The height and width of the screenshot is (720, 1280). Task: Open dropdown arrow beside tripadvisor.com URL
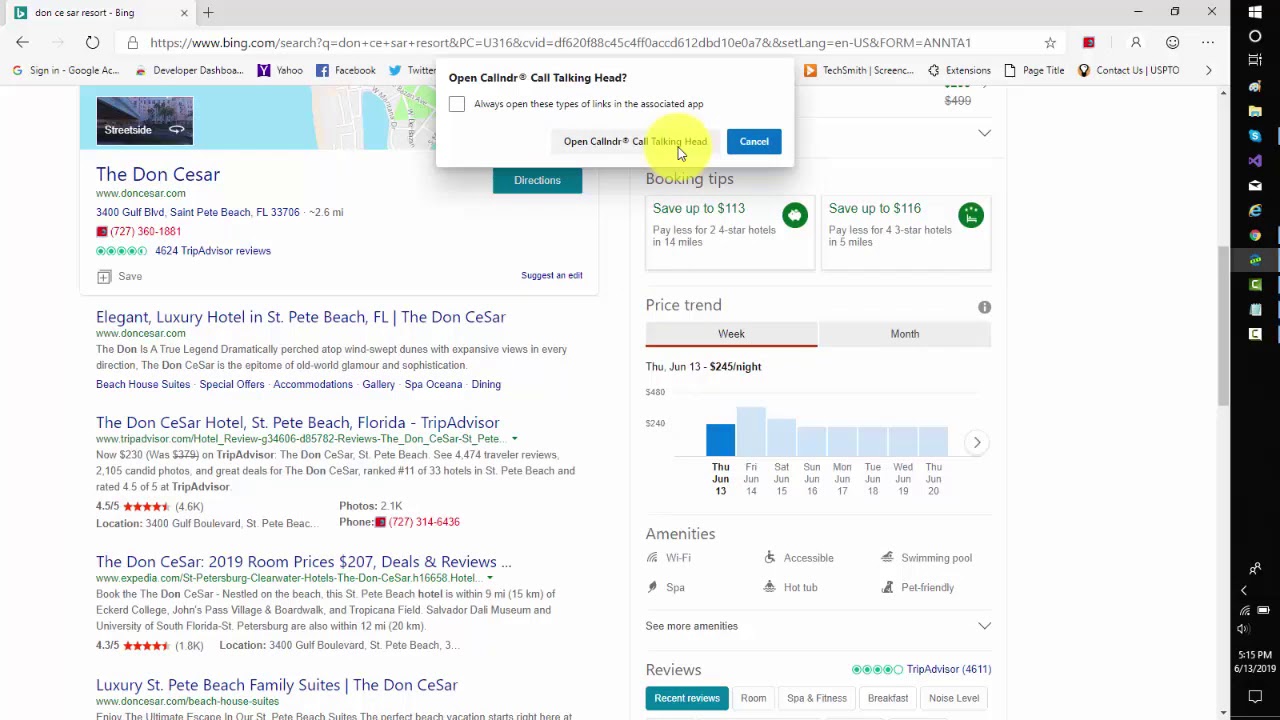514,439
